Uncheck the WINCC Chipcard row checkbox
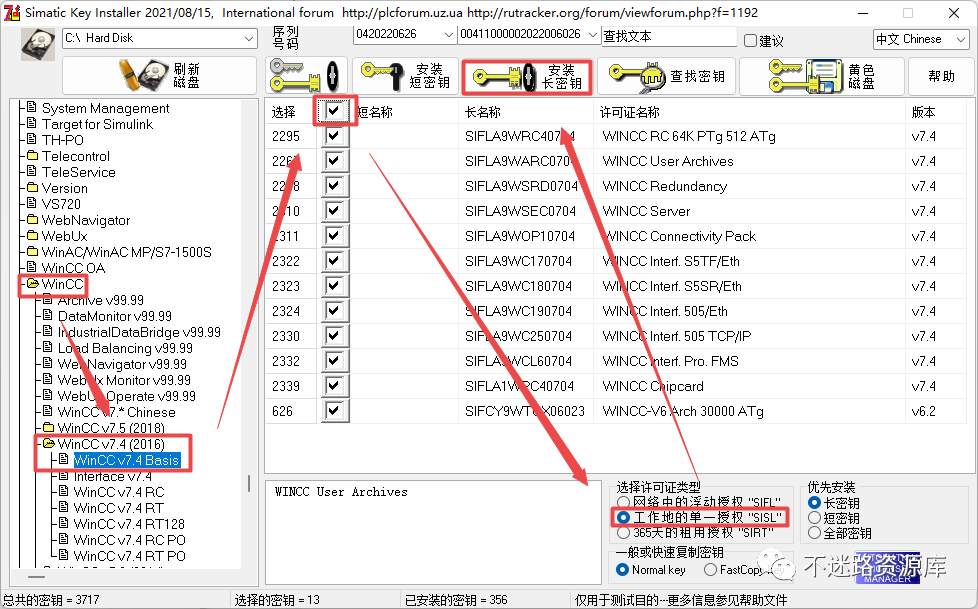The height and width of the screenshot is (609, 978). [x=334, y=385]
